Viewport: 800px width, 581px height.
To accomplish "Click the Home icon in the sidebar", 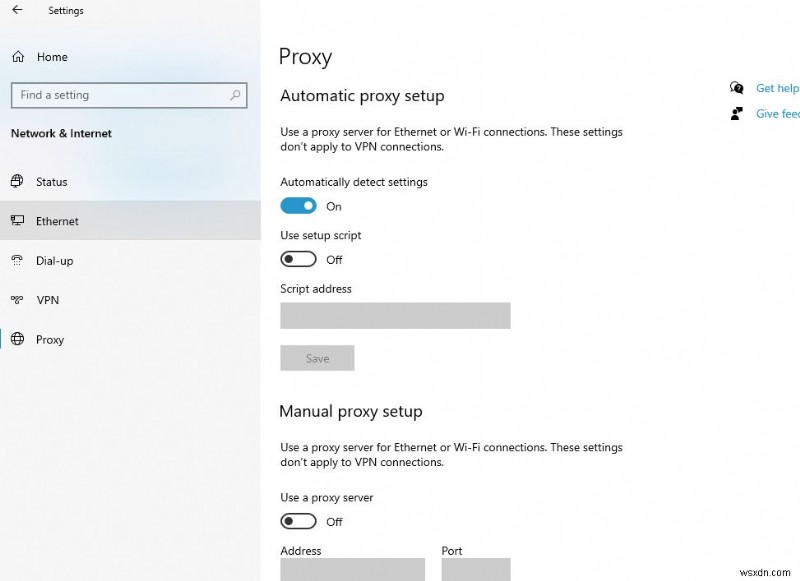I will click(x=20, y=57).
